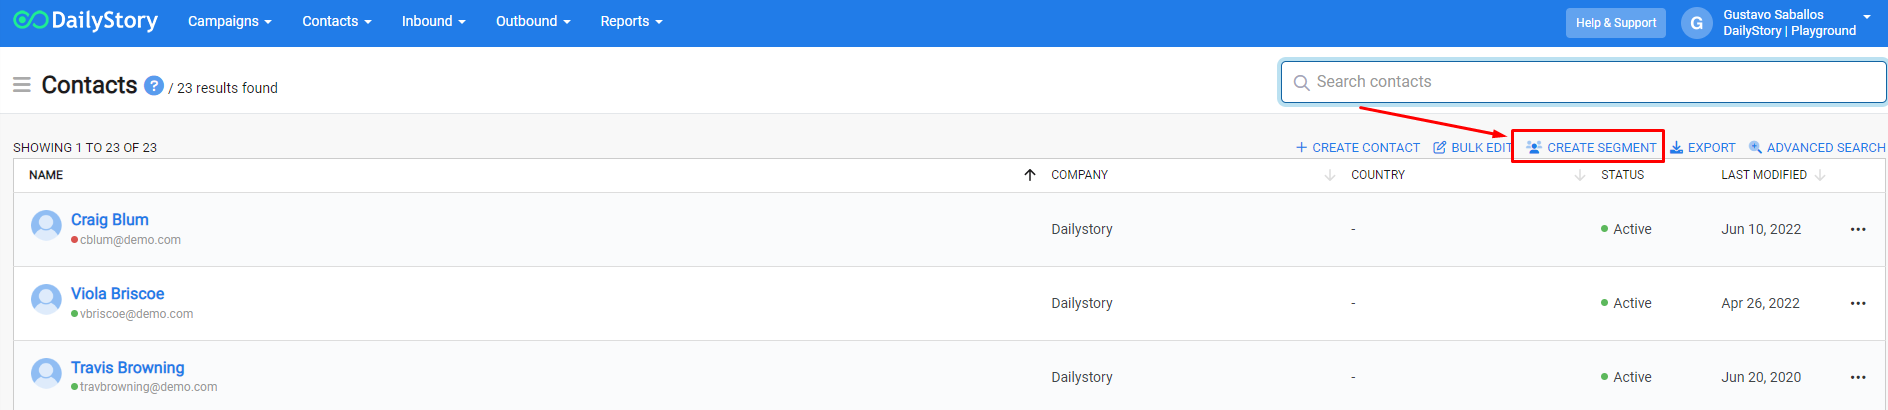
Task: Open Viola Briscoe's three-dot actions menu
Action: (1857, 303)
